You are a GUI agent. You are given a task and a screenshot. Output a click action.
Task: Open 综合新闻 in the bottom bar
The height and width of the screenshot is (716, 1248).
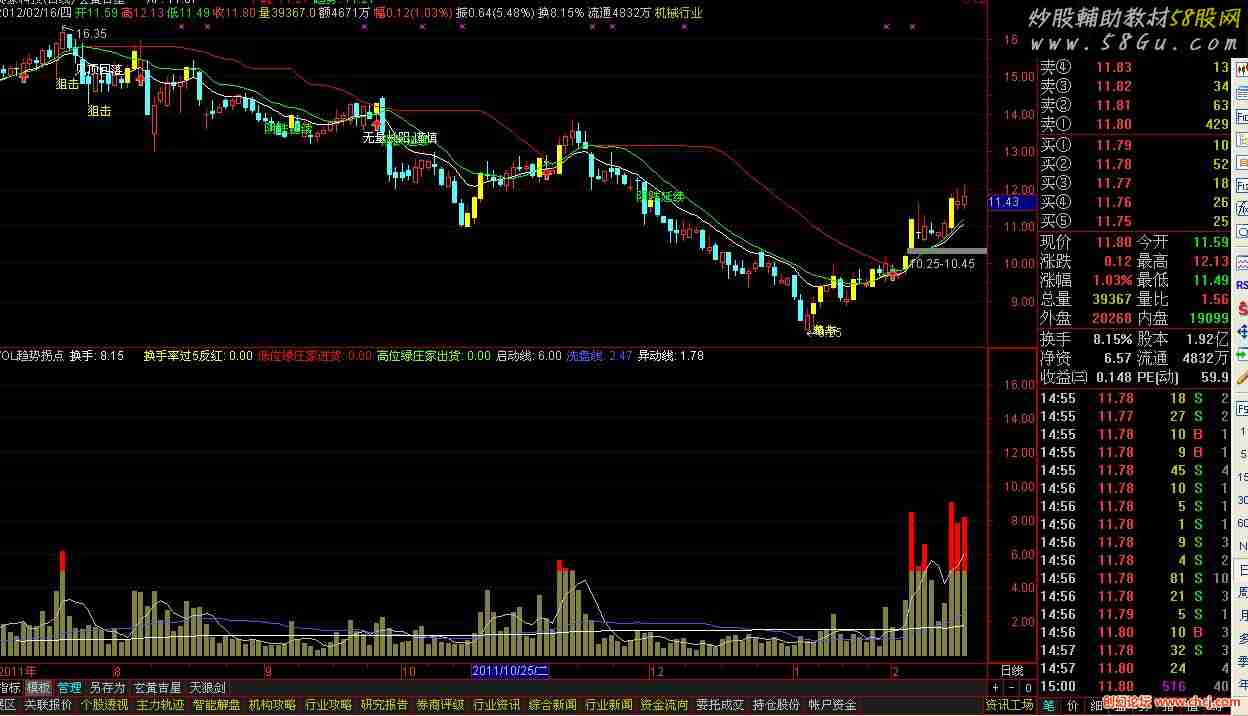point(553,705)
